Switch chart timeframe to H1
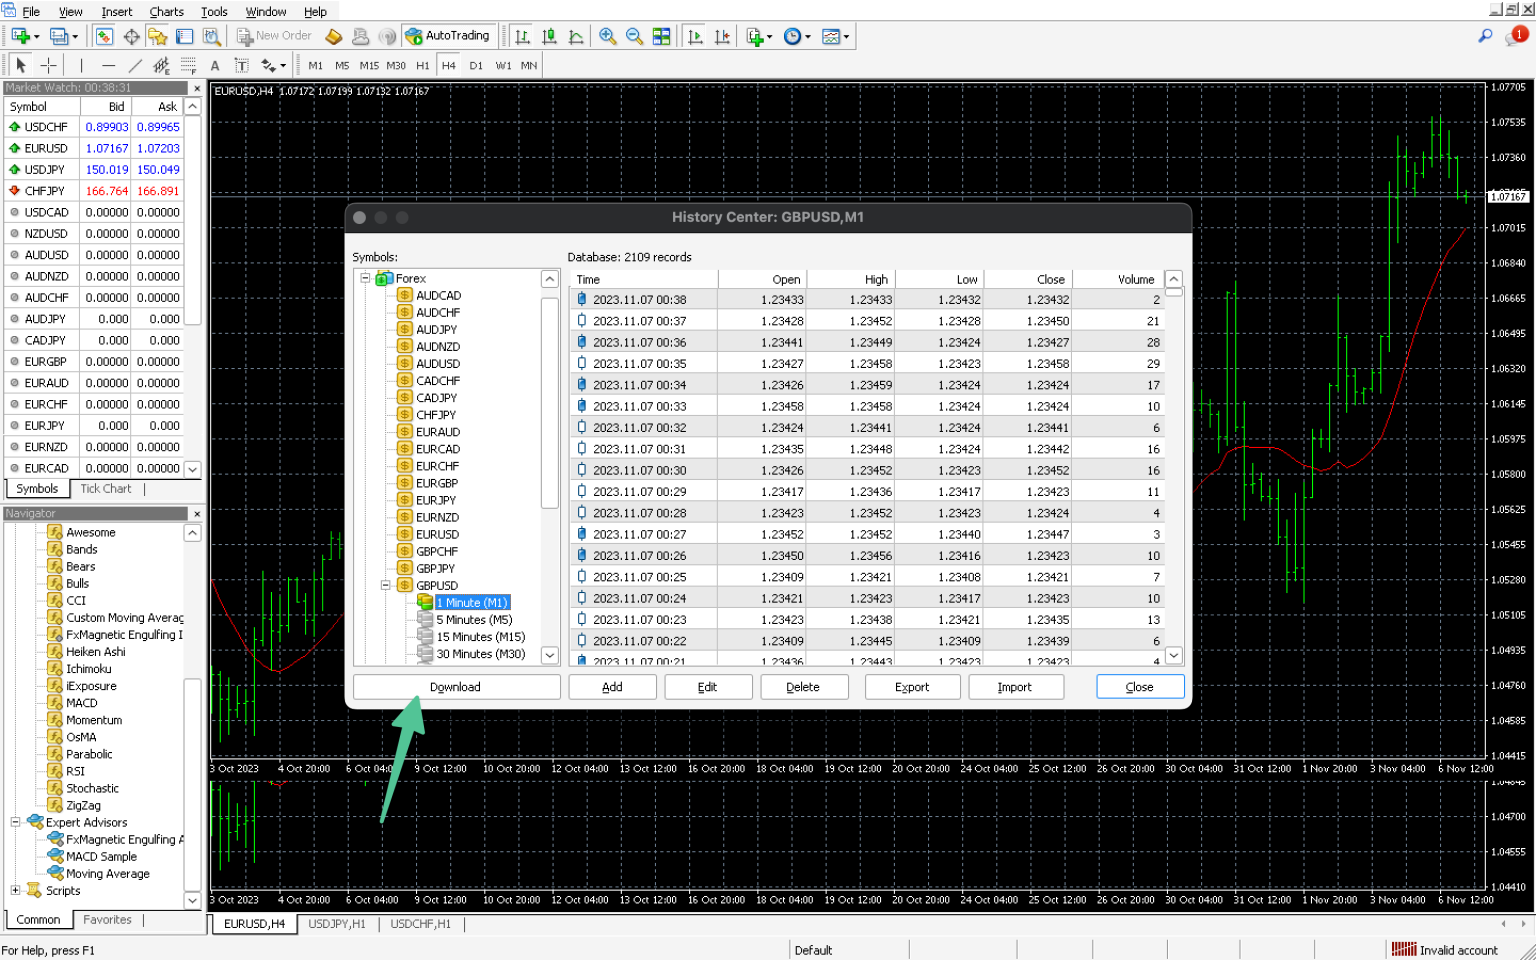The height and width of the screenshot is (960, 1536). click(x=423, y=65)
